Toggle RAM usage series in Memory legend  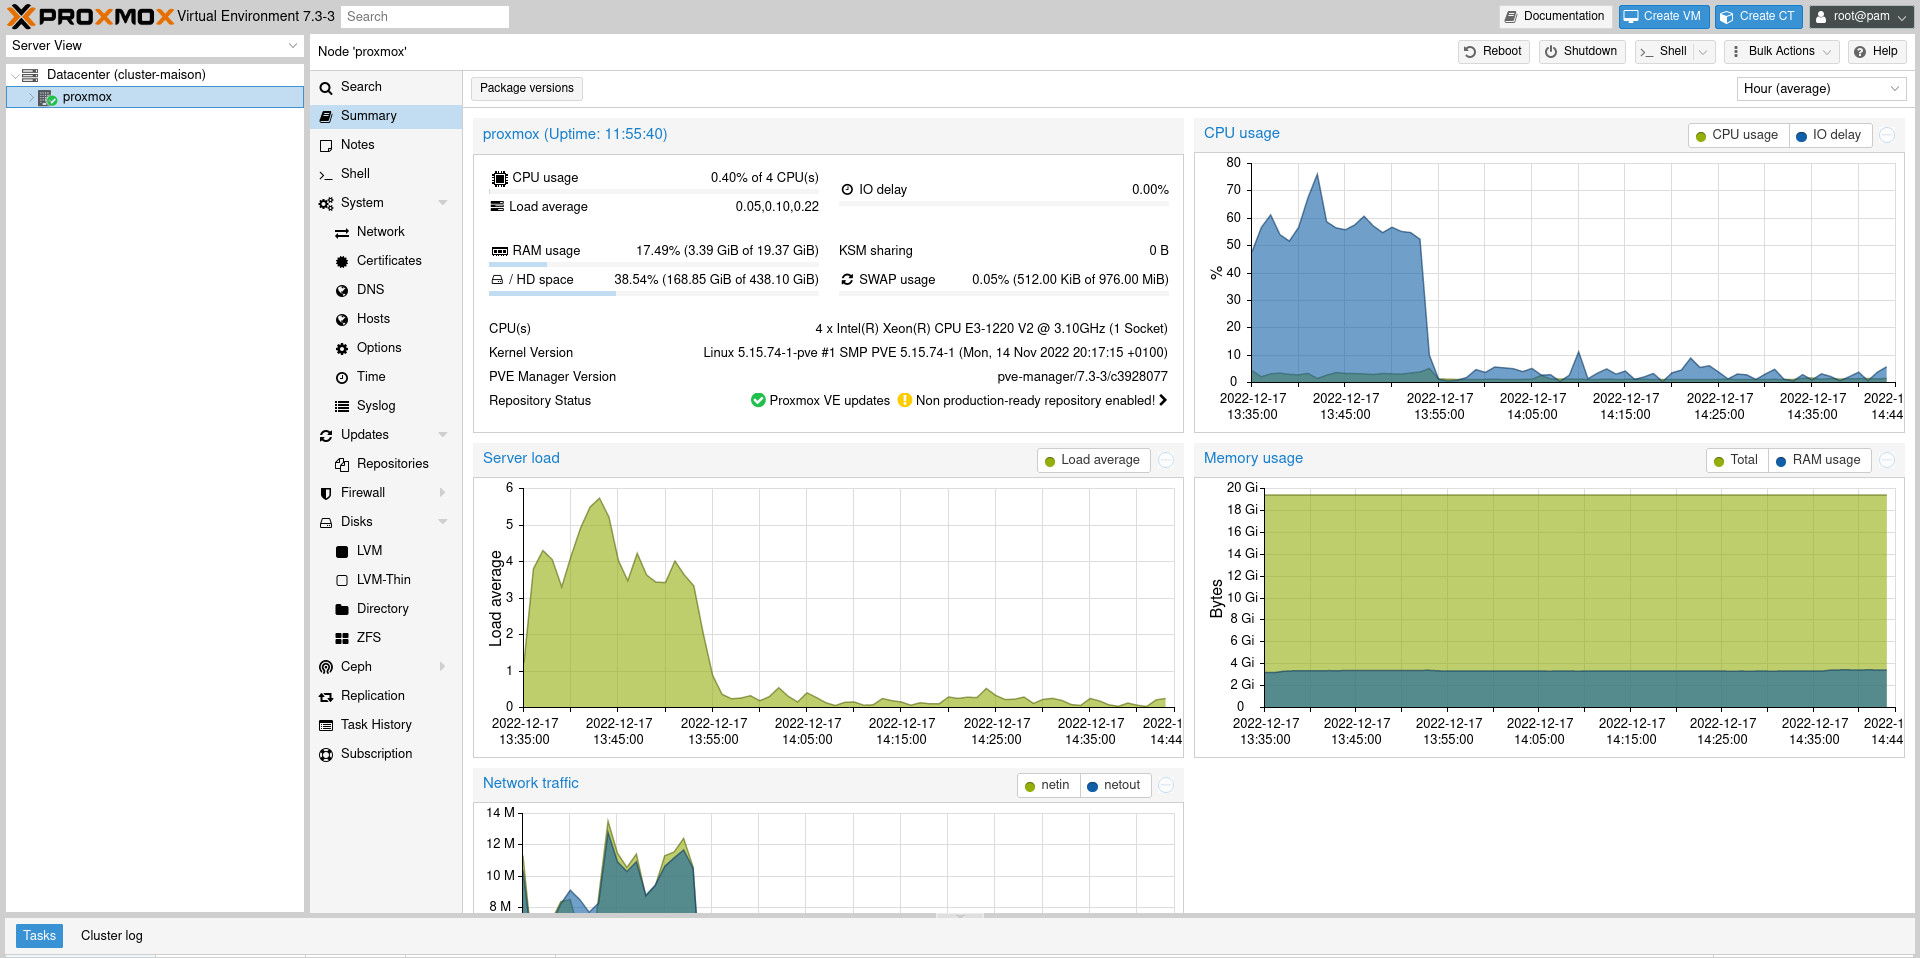click(1819, 460)
